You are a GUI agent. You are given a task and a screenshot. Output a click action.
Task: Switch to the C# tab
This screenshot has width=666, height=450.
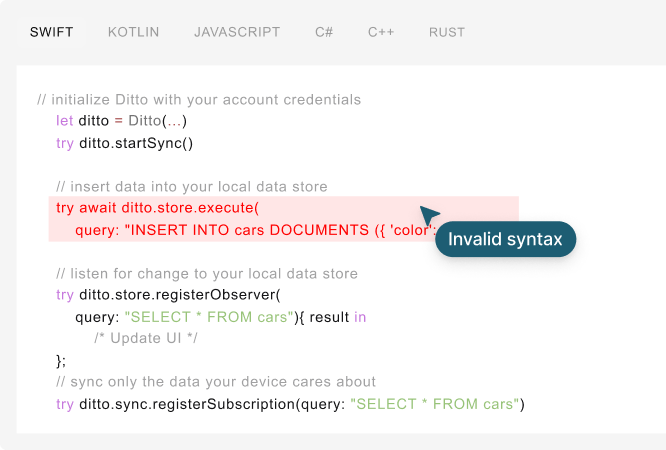(324, 32)
